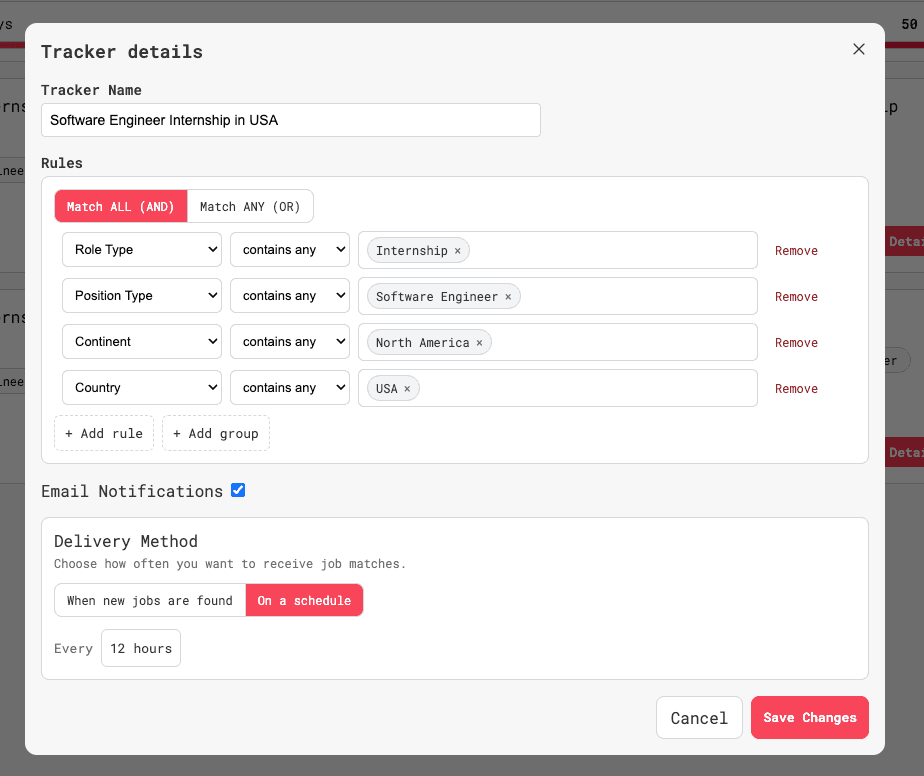924x776 pixels.
Task: Delete the Software Engineer tag using x
Action: coord(508,297)
